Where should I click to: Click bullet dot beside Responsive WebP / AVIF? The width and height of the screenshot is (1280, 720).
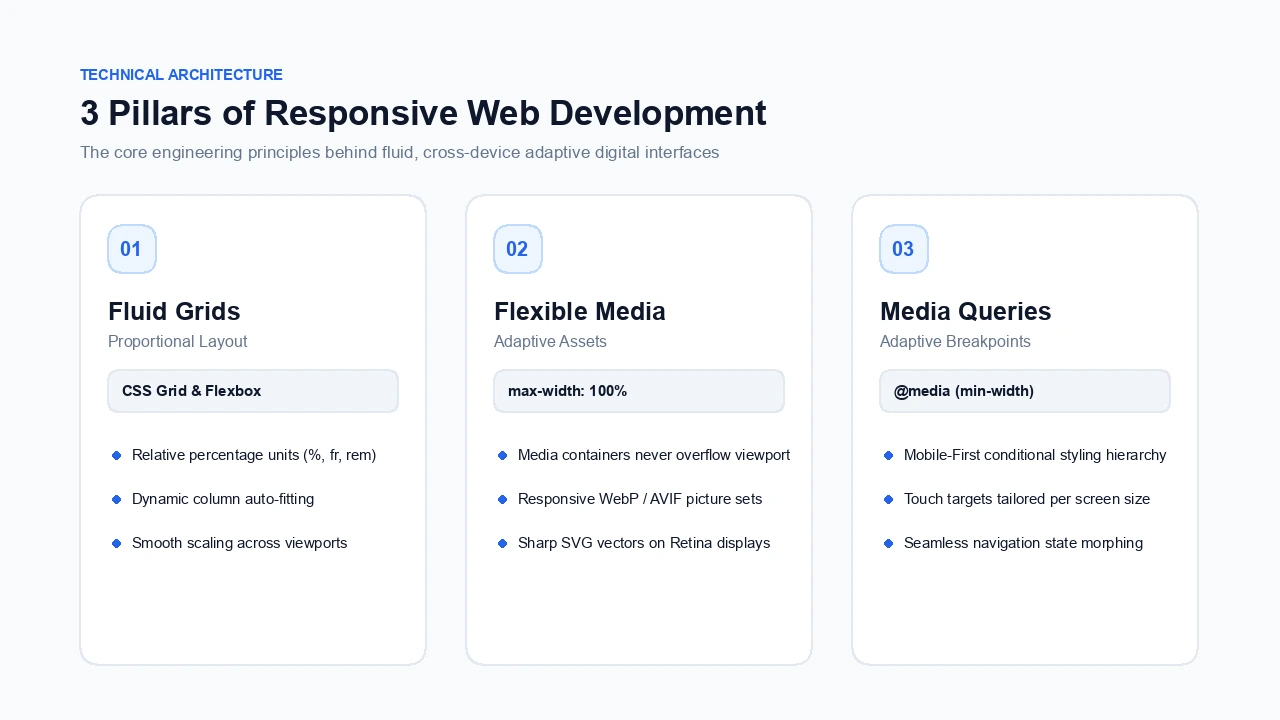pyautogui.click(x=502, y=499)
